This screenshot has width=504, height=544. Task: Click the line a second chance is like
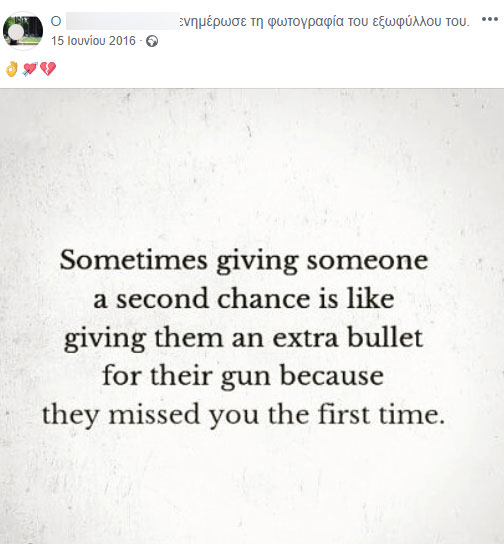[244, 299]
